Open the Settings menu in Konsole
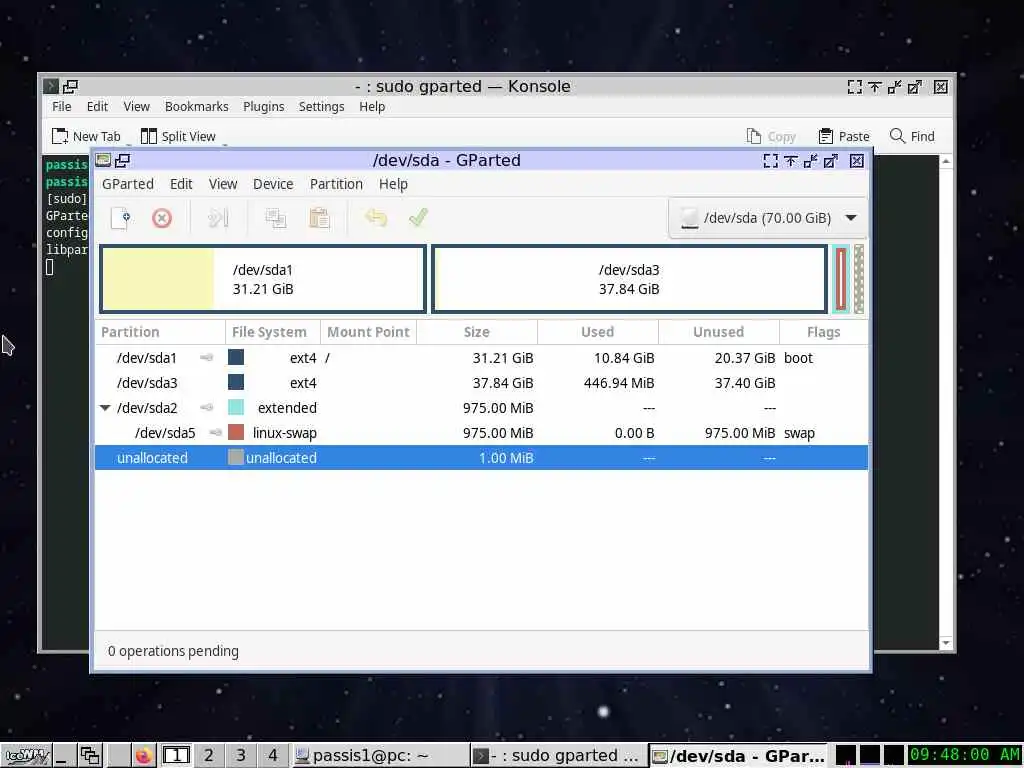This screenshot has height=768, width=1024. click(x=321, y=106)
